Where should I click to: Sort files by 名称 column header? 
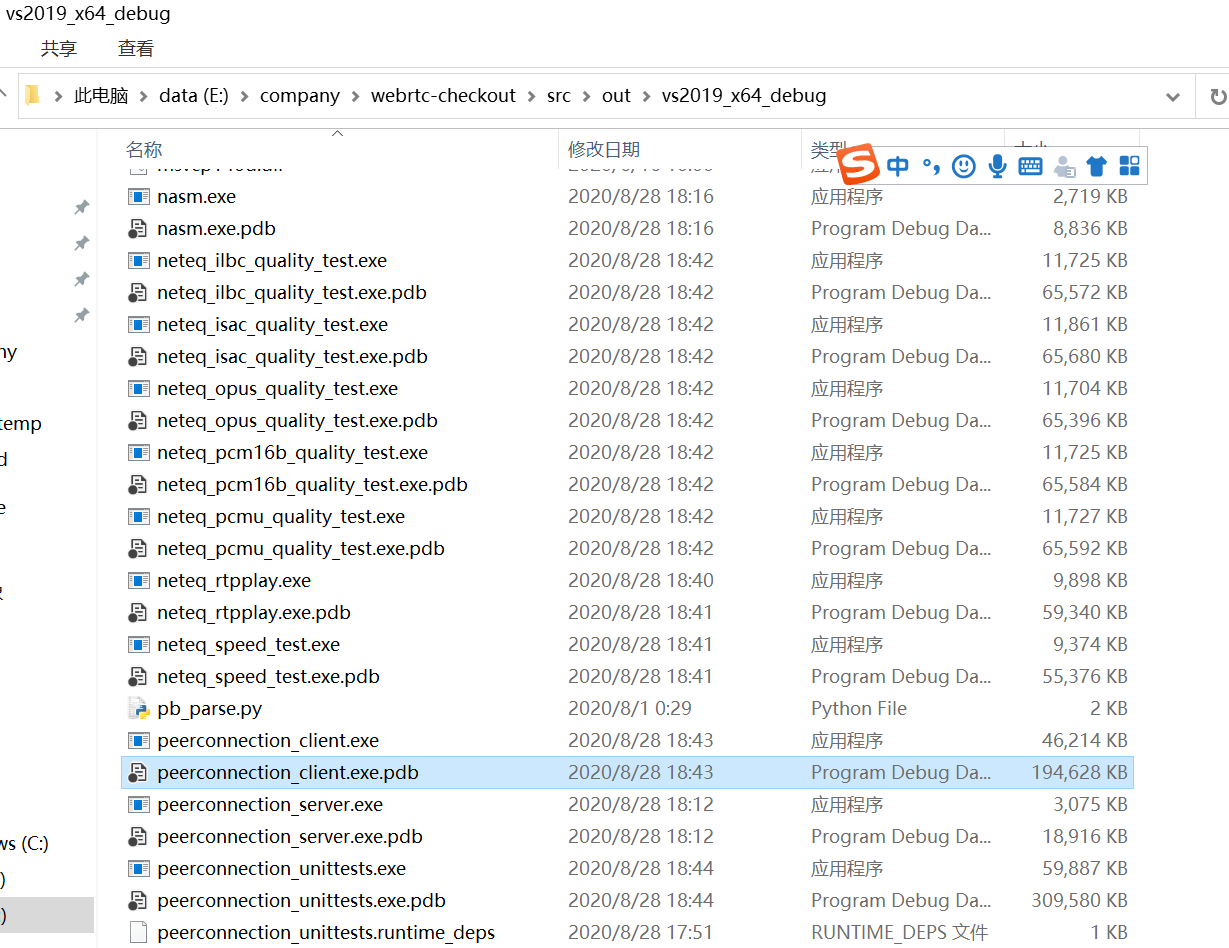point(144,150)
